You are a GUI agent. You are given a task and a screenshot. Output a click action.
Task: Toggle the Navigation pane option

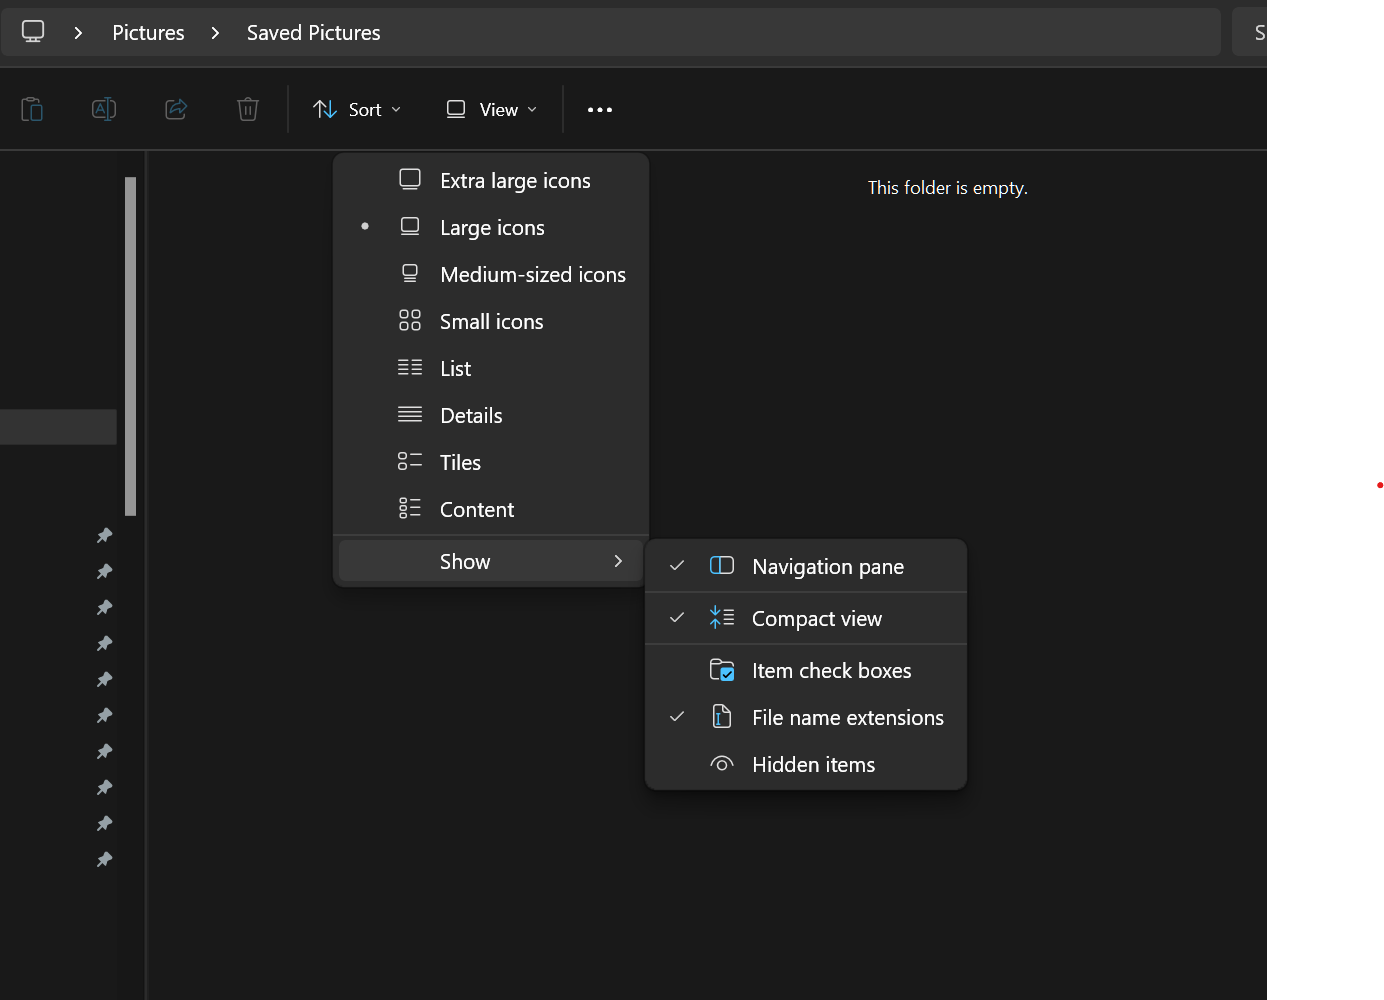tap(827, 567)
